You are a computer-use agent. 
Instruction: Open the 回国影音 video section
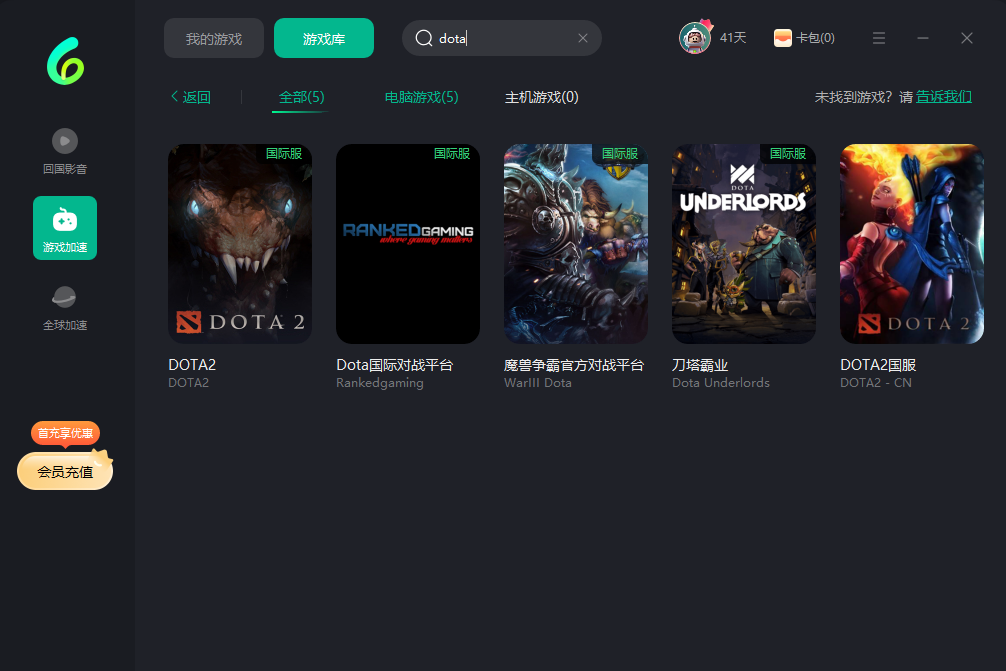65,151
